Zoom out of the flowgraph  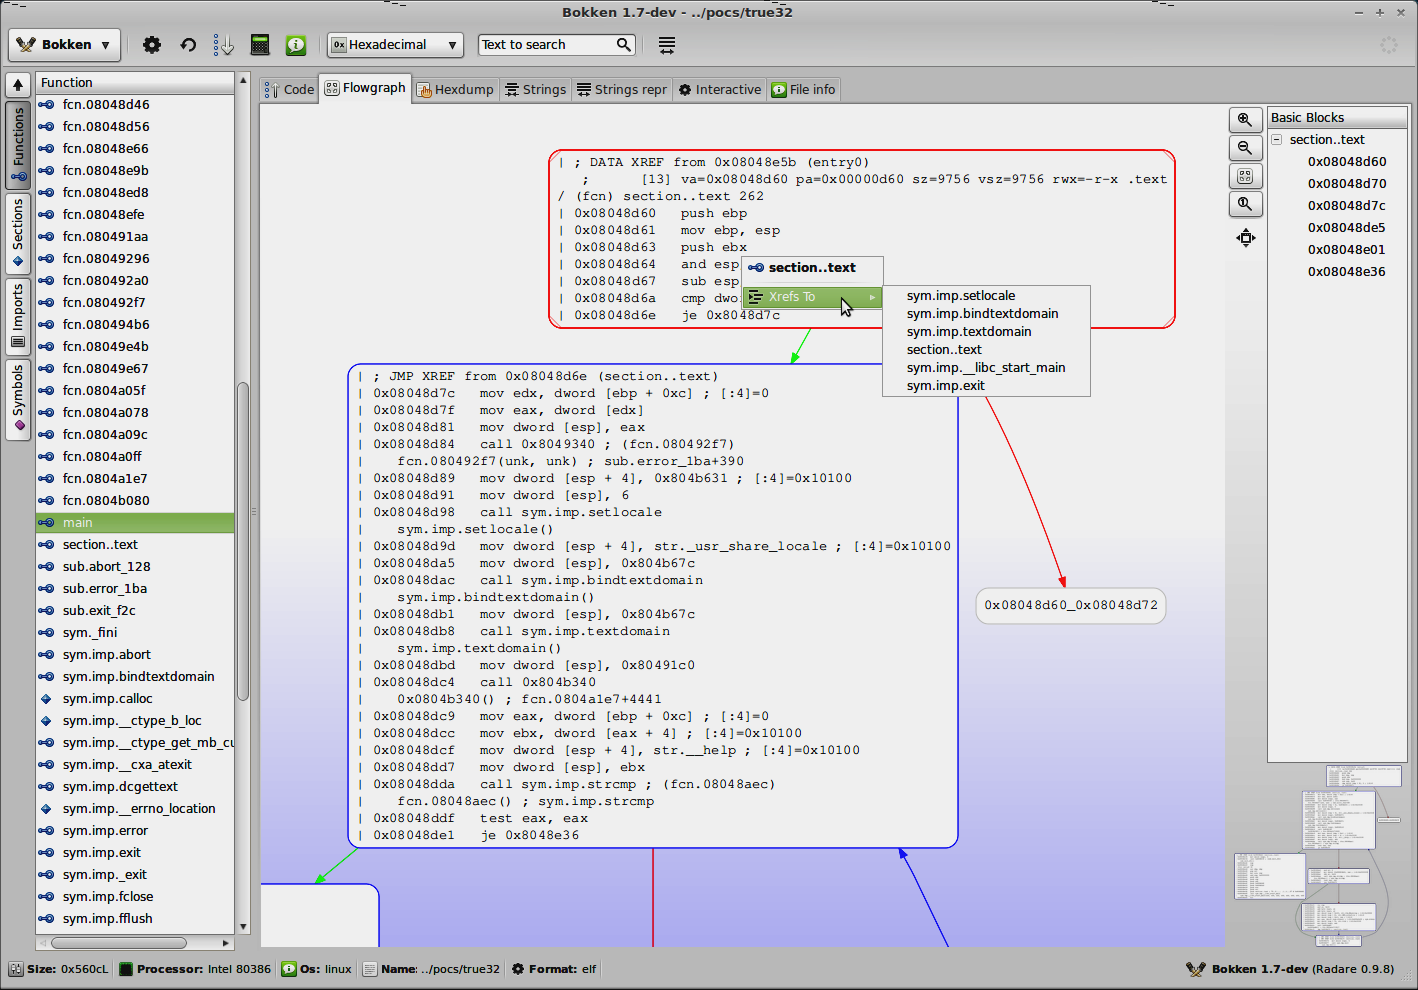click(x=1245, y=148)
